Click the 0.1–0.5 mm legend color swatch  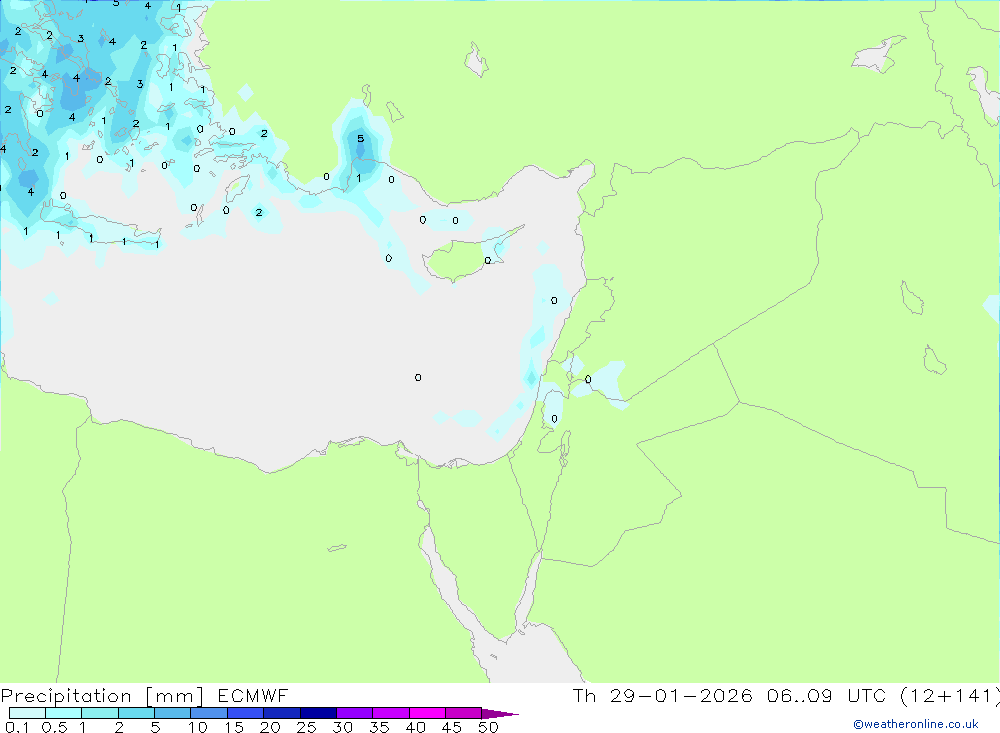[27, 713]
